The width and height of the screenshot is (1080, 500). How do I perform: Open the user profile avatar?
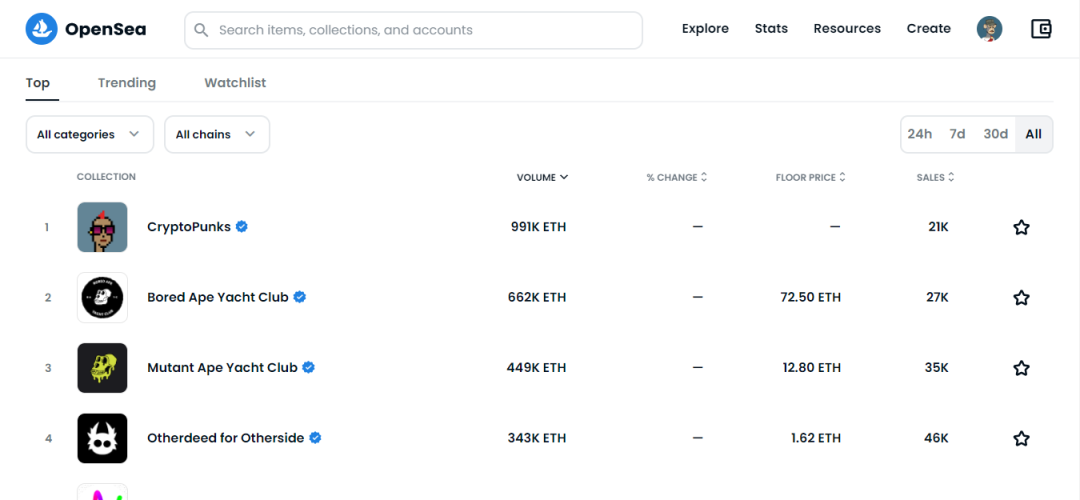(x=989, y=29)
